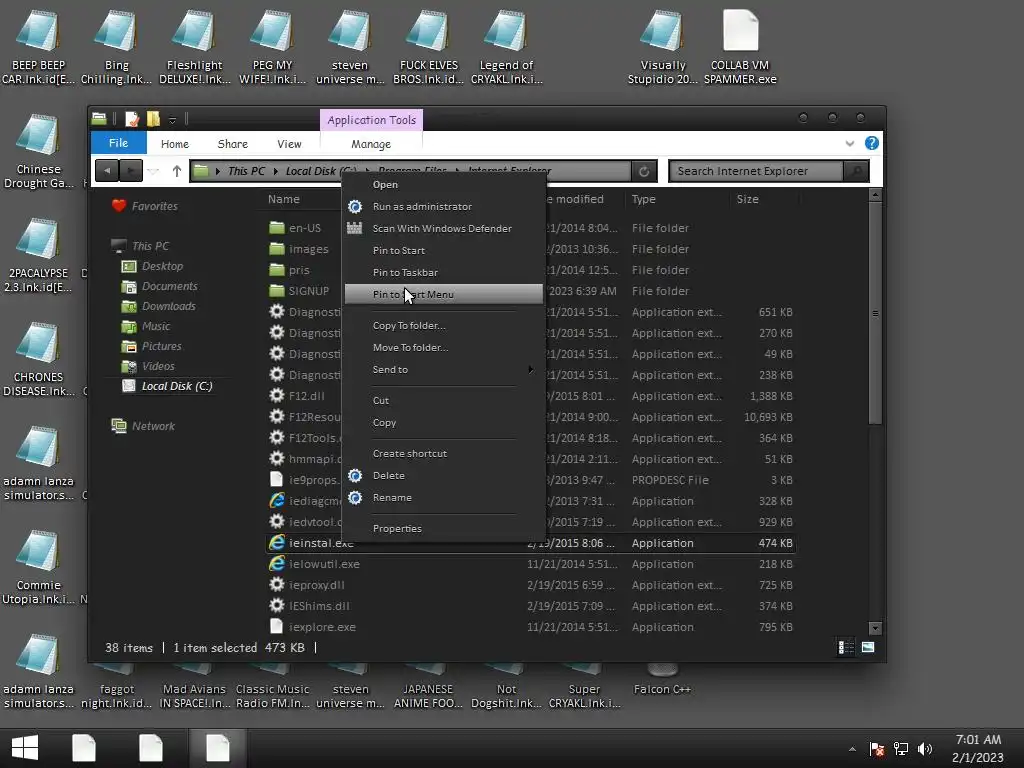
Task: Open Desktop in navigation pane
Action: pyautogui.click(x=162, y=266)
